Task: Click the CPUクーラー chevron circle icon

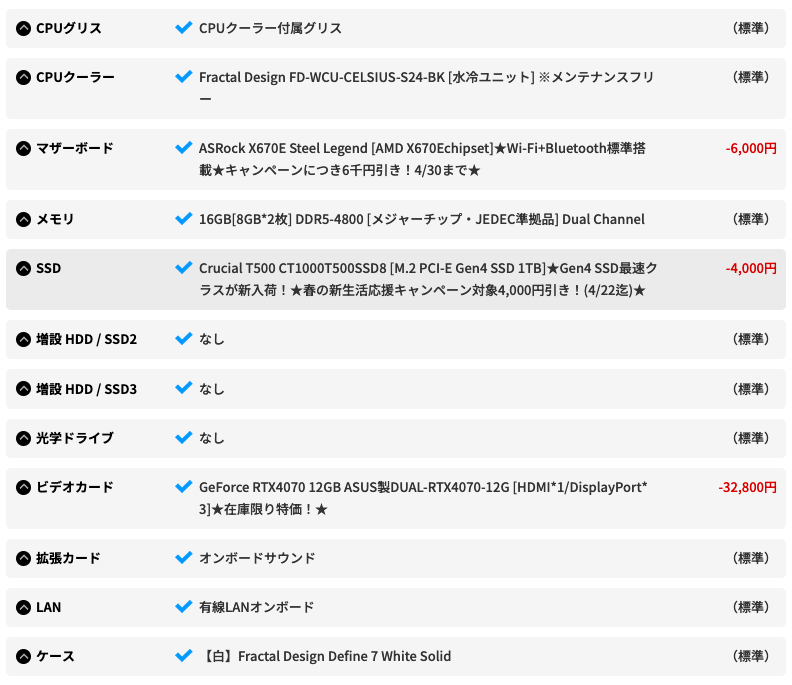Action: pos(23,77)
